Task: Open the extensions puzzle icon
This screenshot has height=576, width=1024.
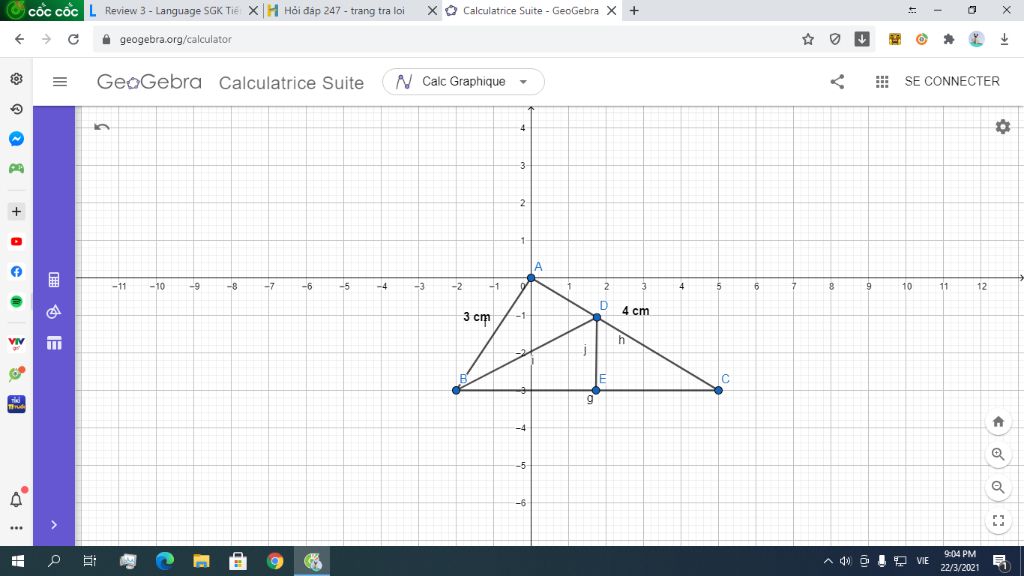Action: [949, 39]
